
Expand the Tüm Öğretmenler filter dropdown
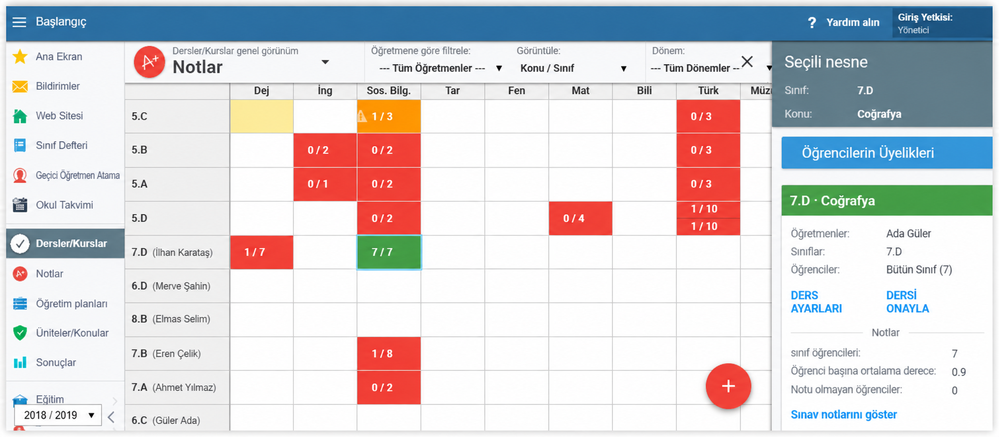[x=440, y=68]
